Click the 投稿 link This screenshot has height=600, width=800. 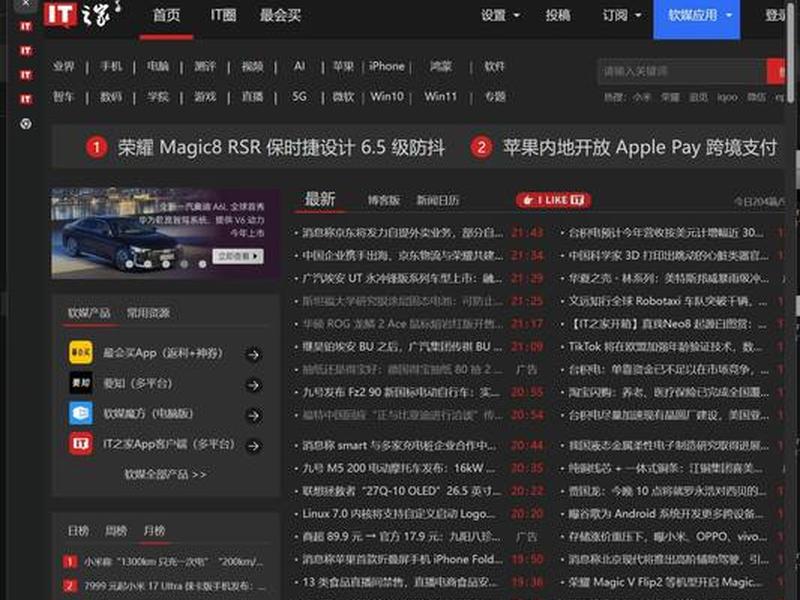tap(558, 15)
